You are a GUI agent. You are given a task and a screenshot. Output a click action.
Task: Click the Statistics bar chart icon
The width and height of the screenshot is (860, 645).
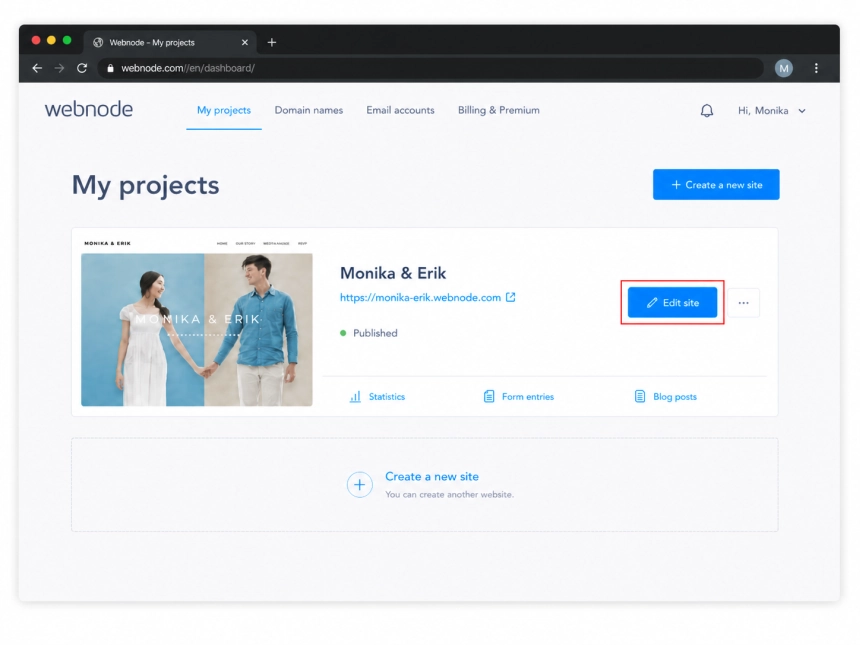(355, 397)
